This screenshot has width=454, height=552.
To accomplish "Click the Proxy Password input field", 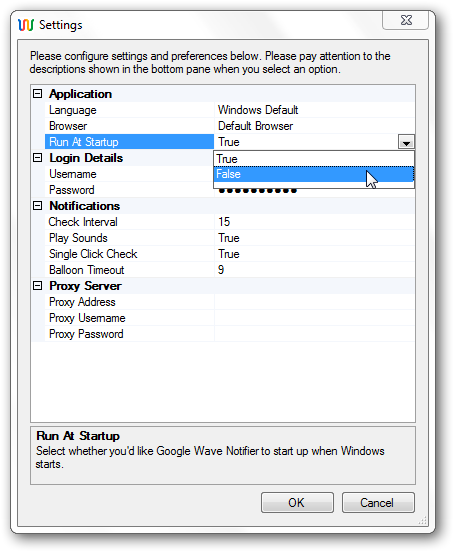I will pos(314,334).
